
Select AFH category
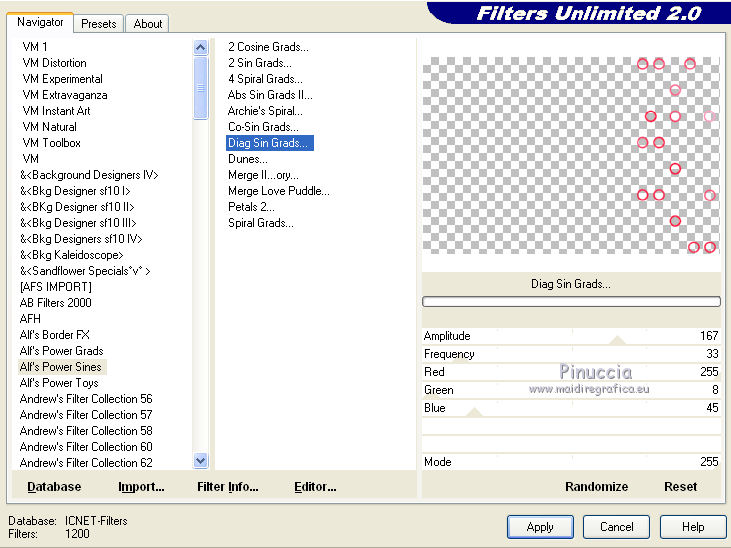pos(30,319)
